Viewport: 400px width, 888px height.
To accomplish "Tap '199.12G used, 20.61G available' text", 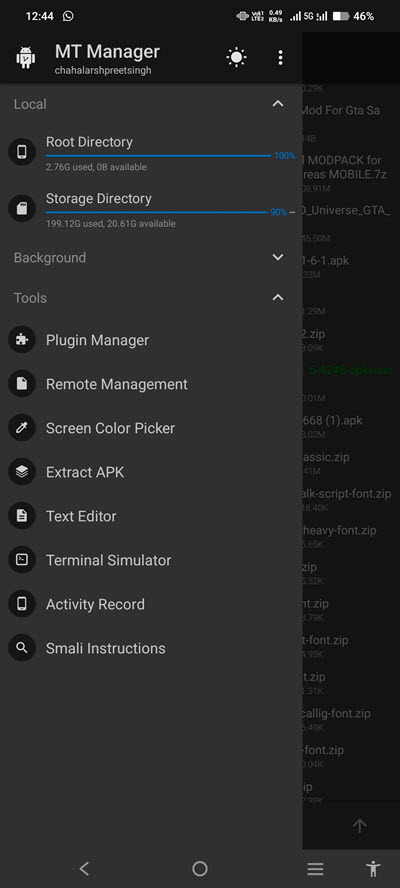I will pyautogui.click(x=110, y=224).
